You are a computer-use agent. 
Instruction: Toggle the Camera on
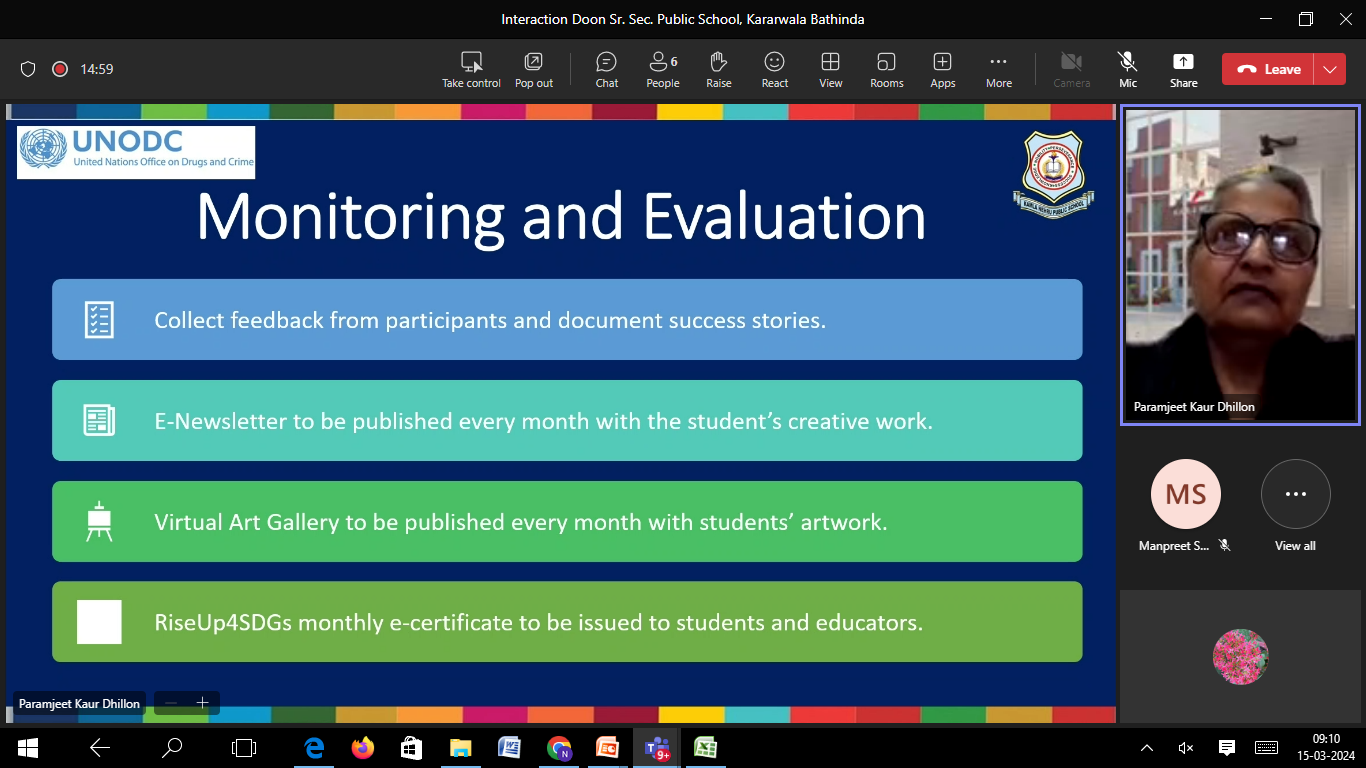click(1071, 69)
